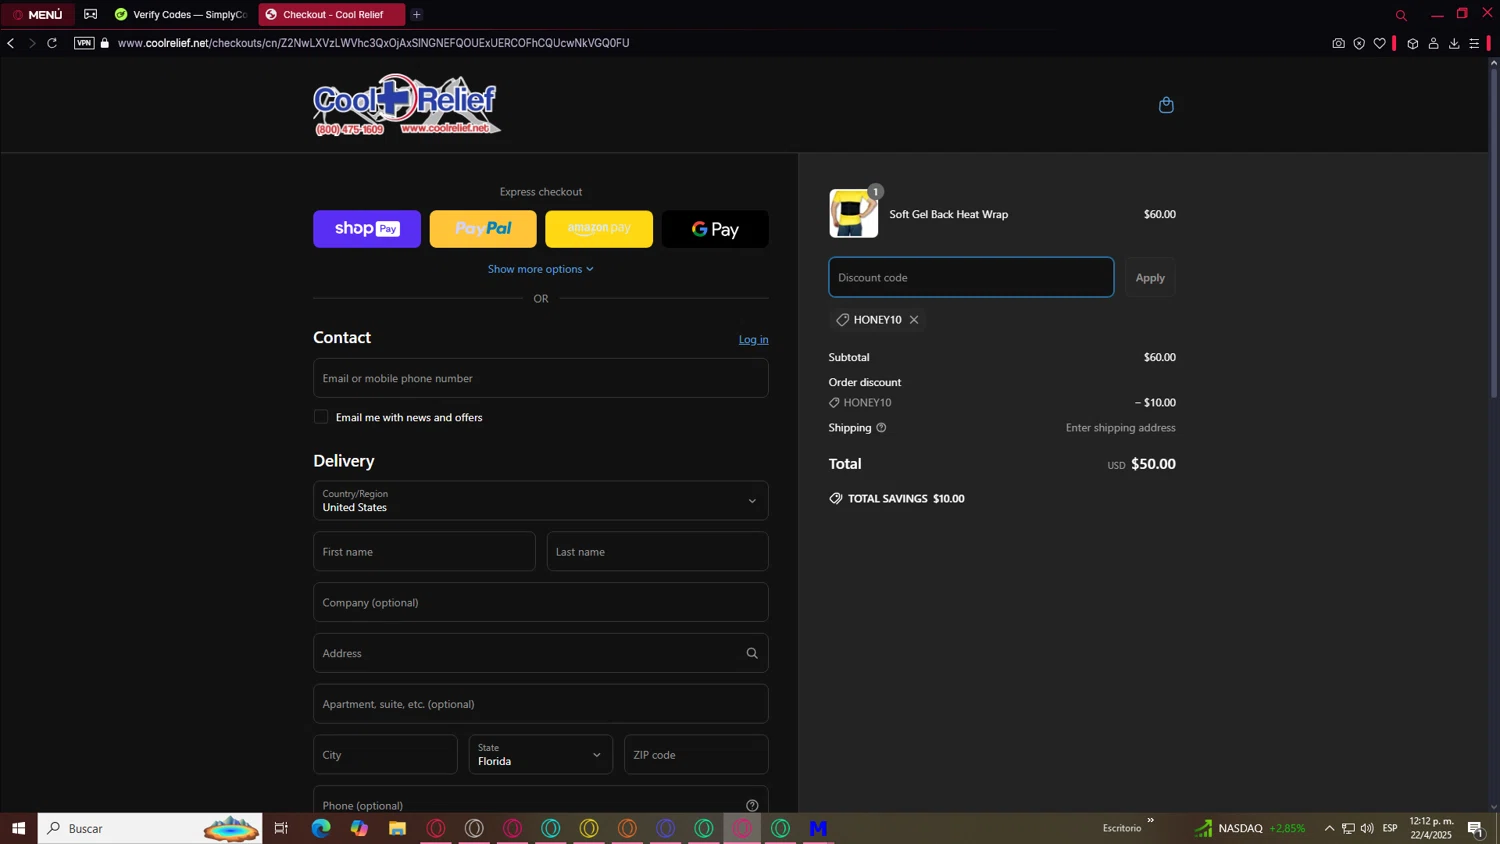1500x844 pixels.
Task: Pay with Amazon Pay
Action: click(599, 229)
